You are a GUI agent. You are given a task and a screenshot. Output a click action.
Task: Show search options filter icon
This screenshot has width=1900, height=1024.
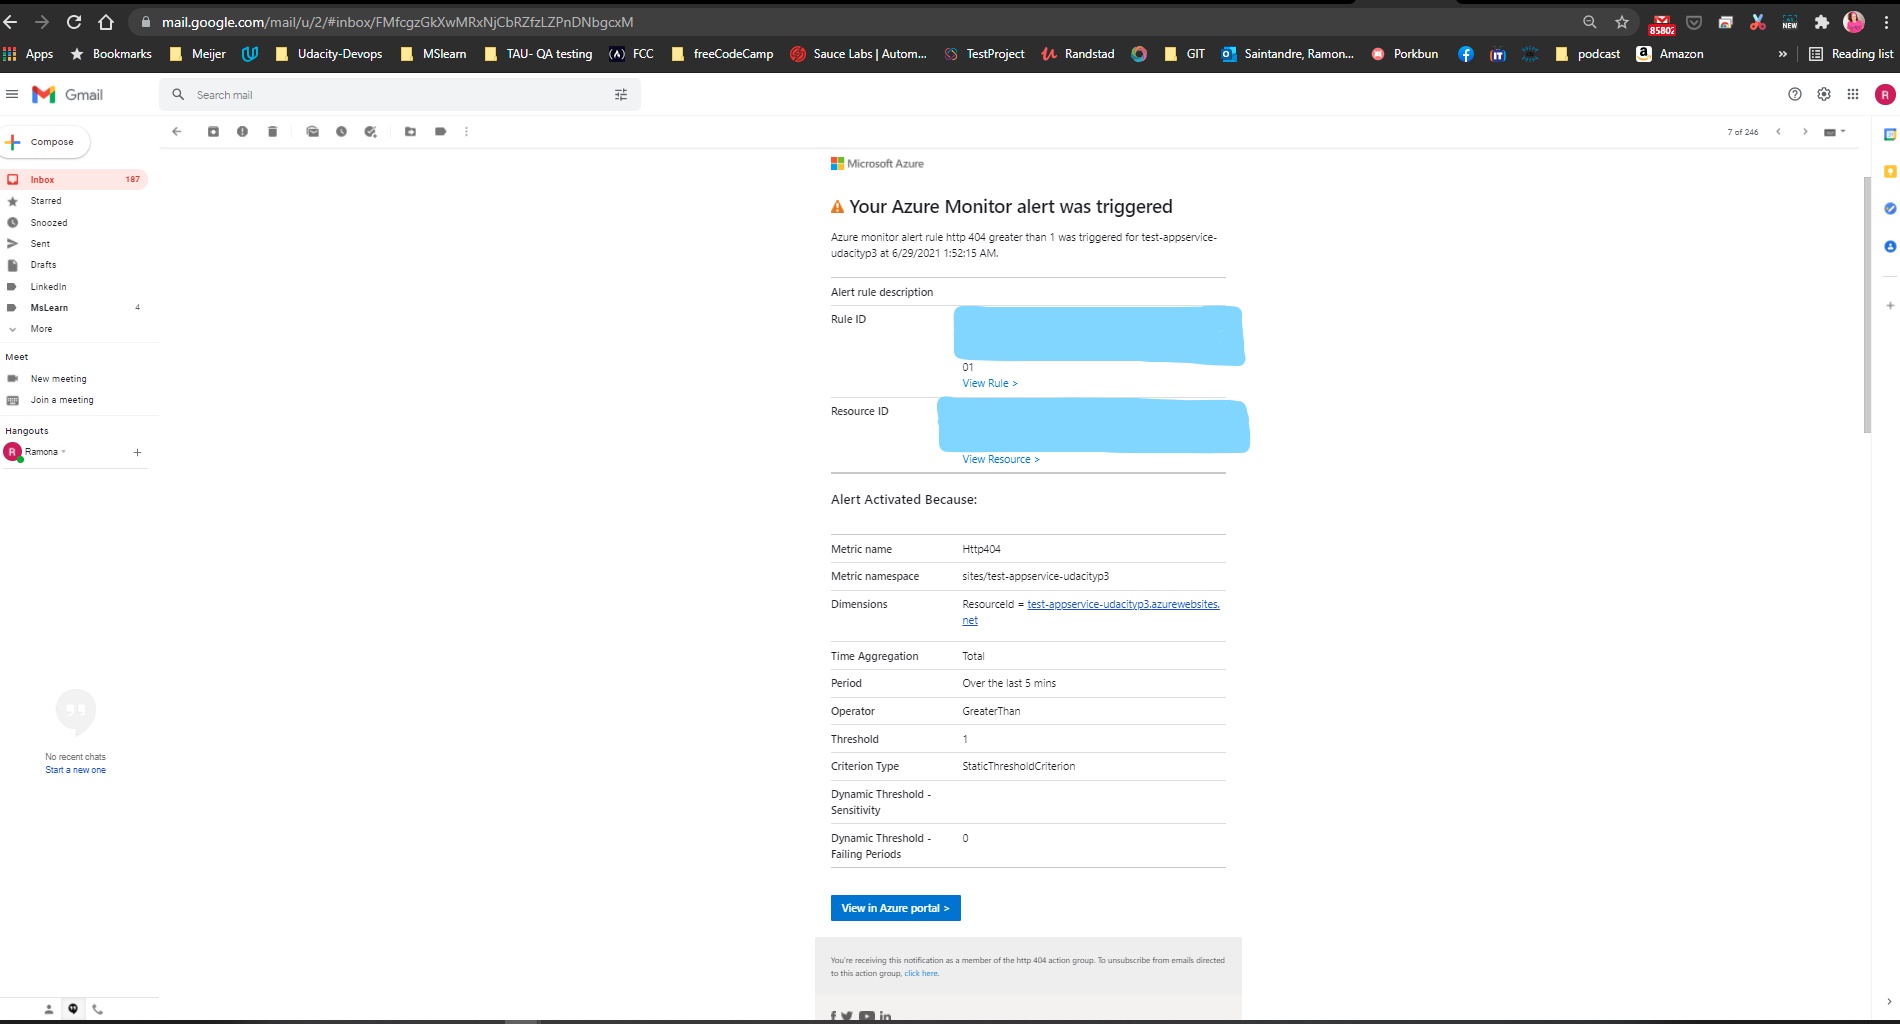click(621, 95)
